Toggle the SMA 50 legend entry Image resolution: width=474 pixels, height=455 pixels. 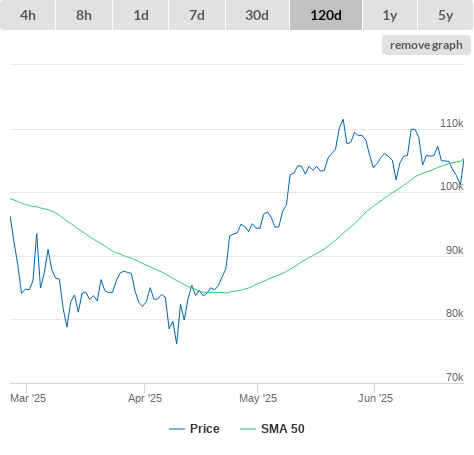(283, 429)
